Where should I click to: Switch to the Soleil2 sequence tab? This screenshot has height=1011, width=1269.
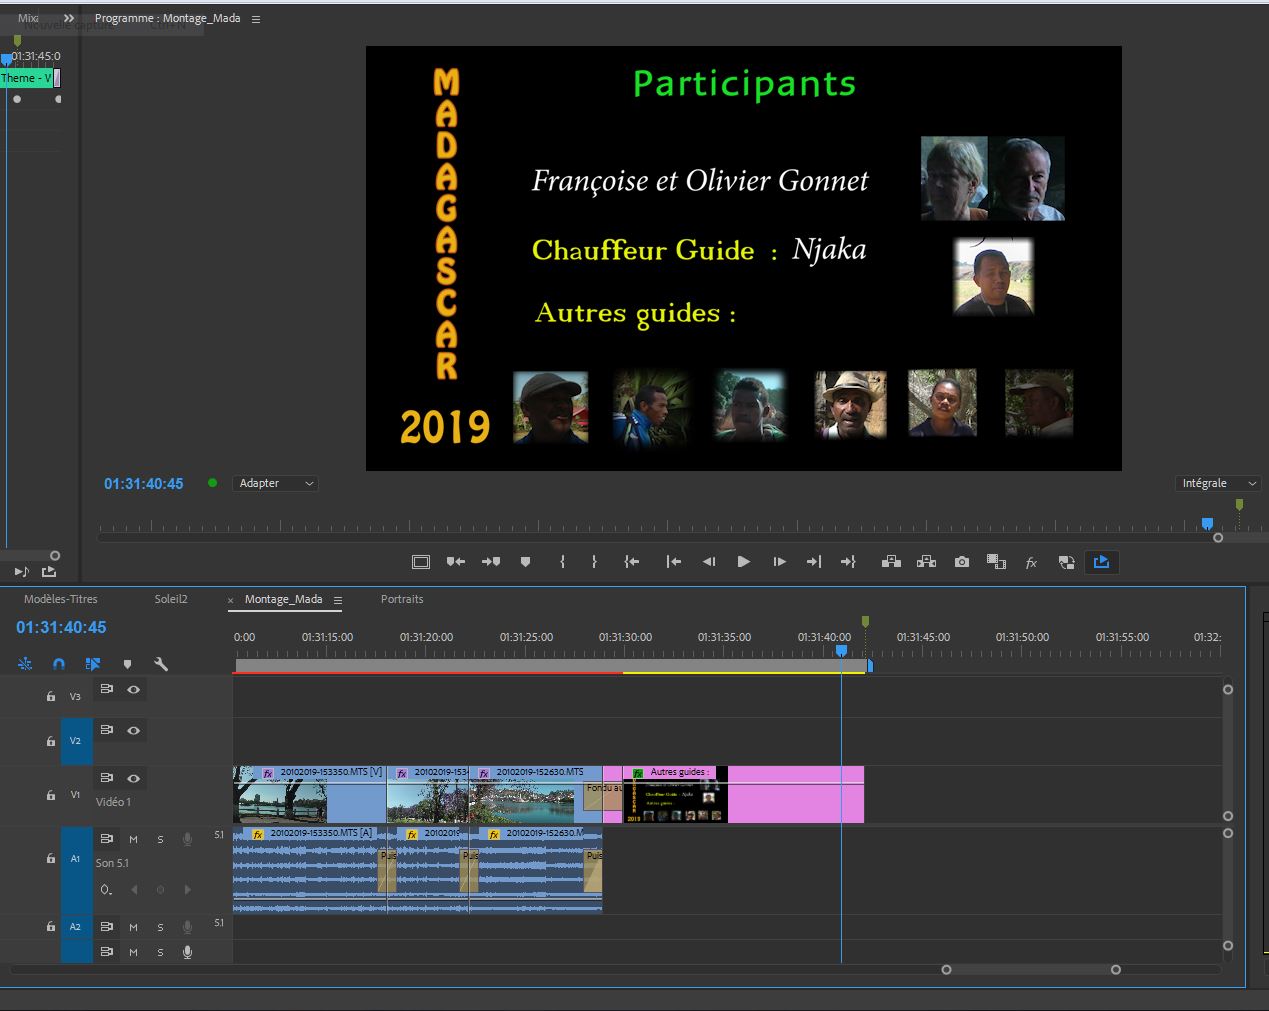[171, 599]
